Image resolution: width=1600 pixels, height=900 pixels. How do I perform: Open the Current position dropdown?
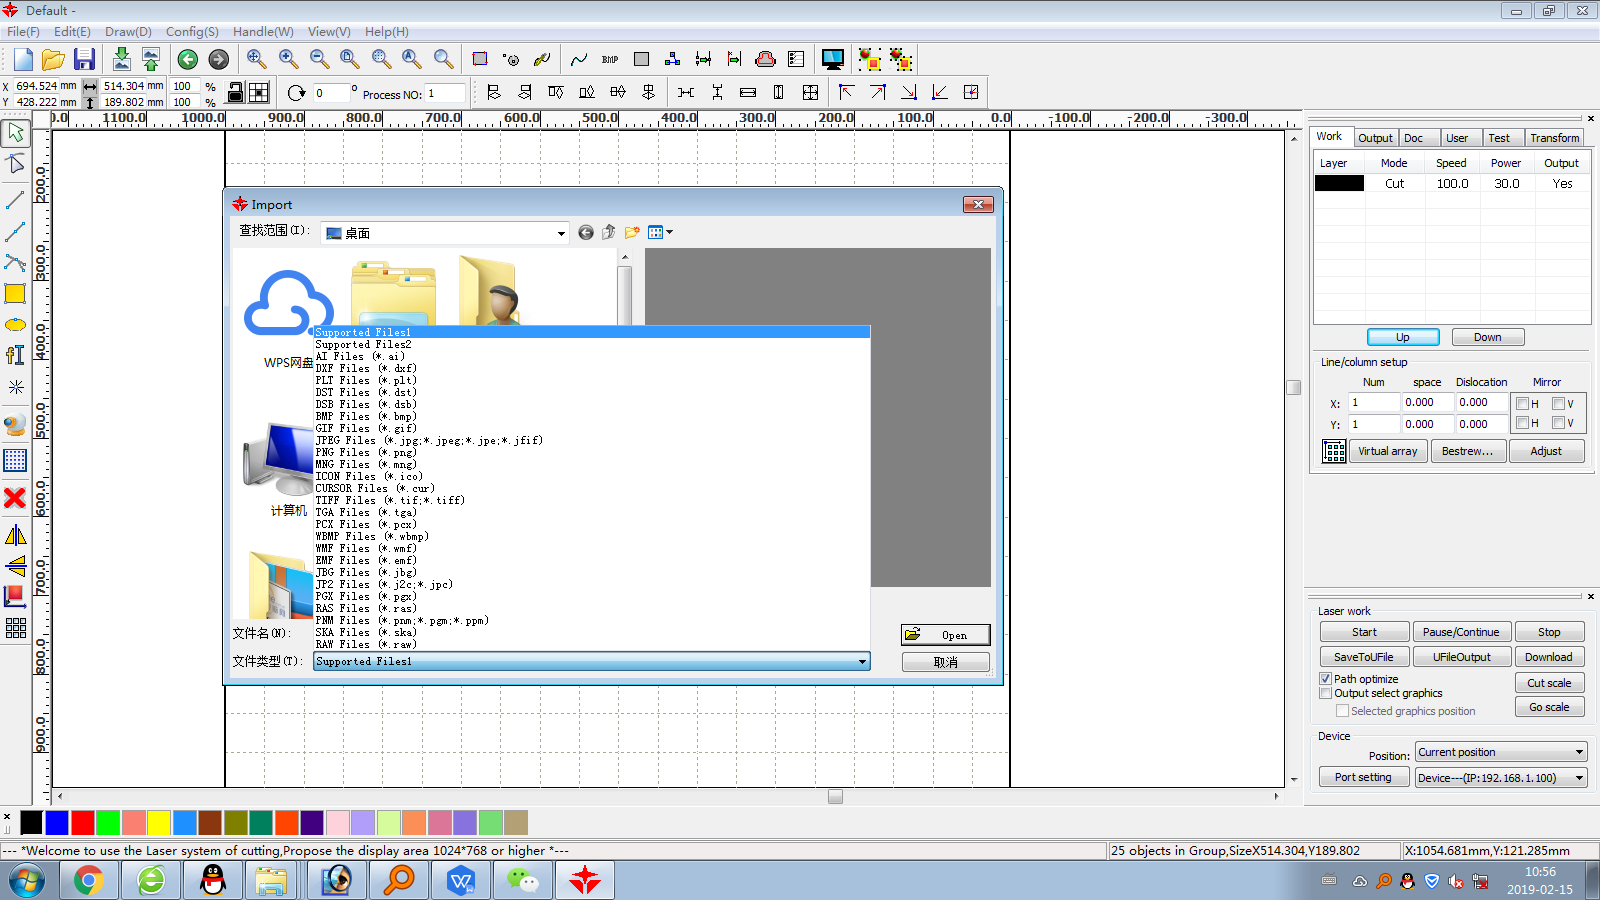[x=1500, y=752]
